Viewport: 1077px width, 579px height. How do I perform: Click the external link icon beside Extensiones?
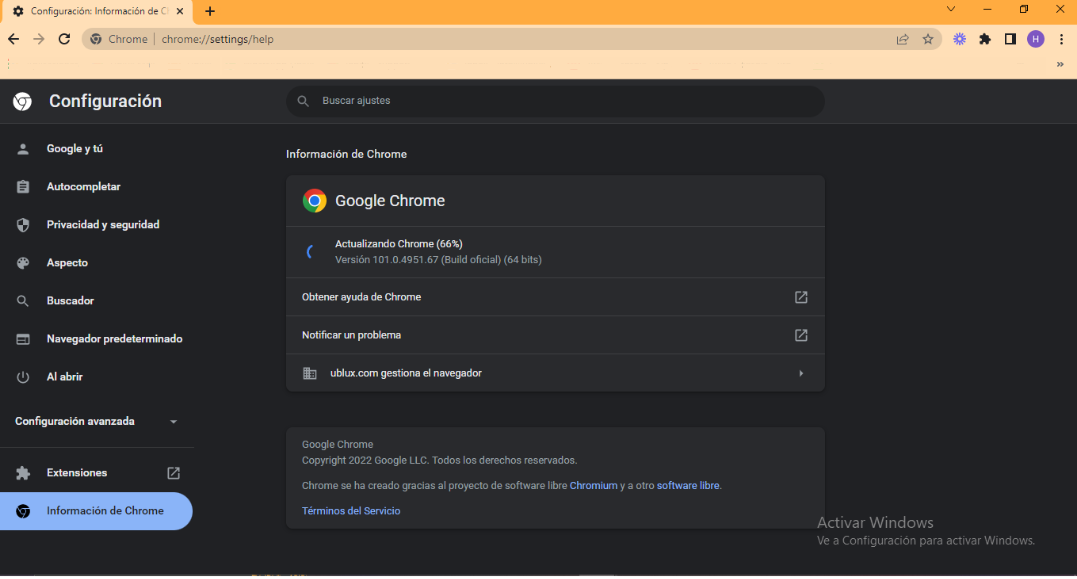coord(173,473)
